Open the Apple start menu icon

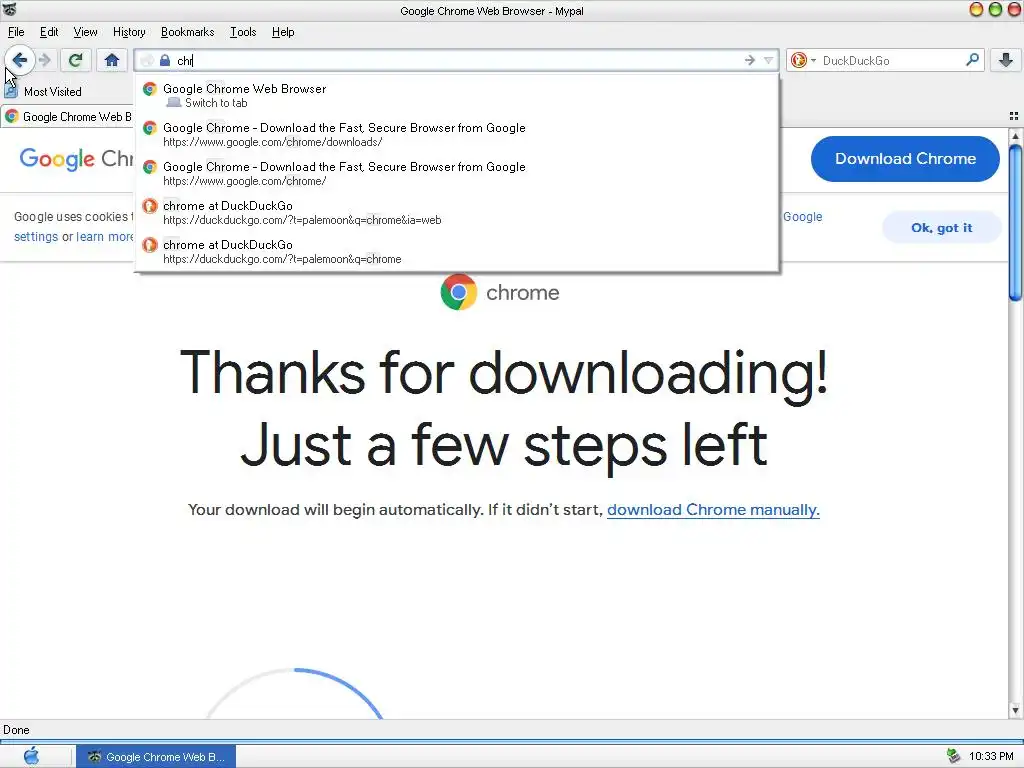point(31,756)
